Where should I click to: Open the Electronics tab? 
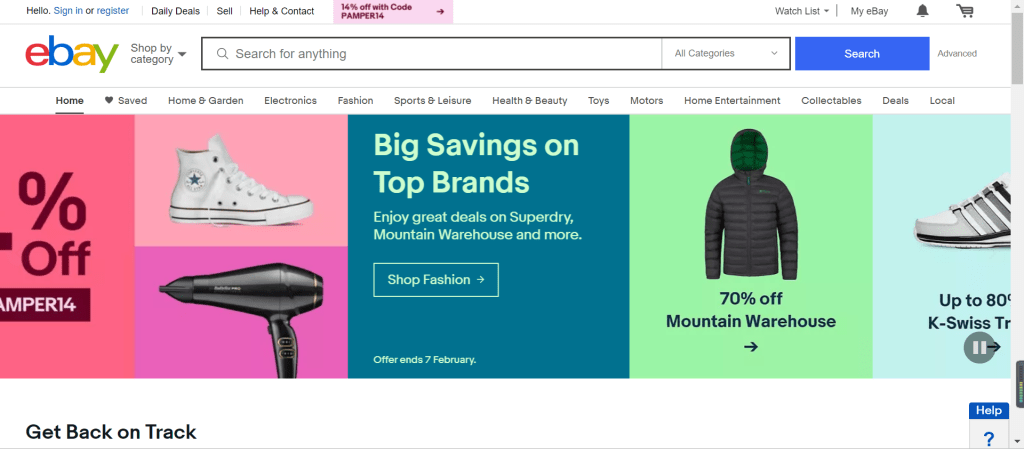pyautogui.click(x=290, y=100)
